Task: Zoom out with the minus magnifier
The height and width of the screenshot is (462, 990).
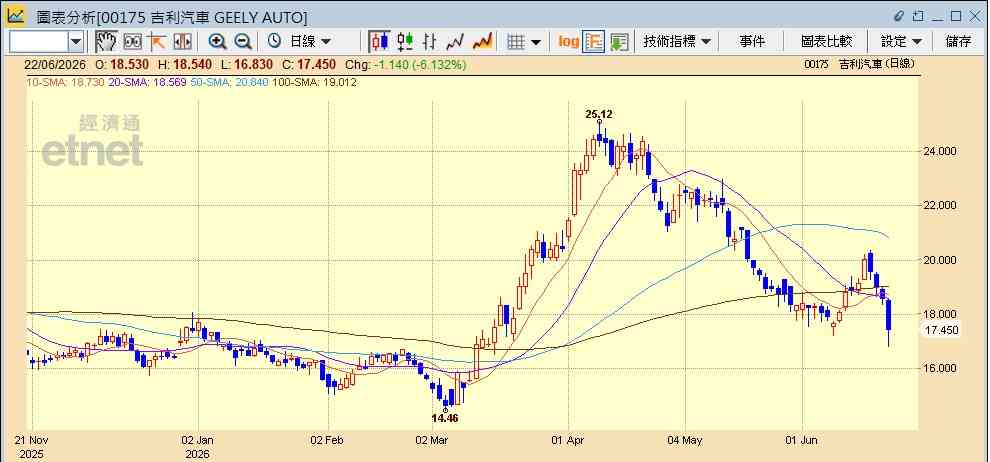Action: point(243,42)
